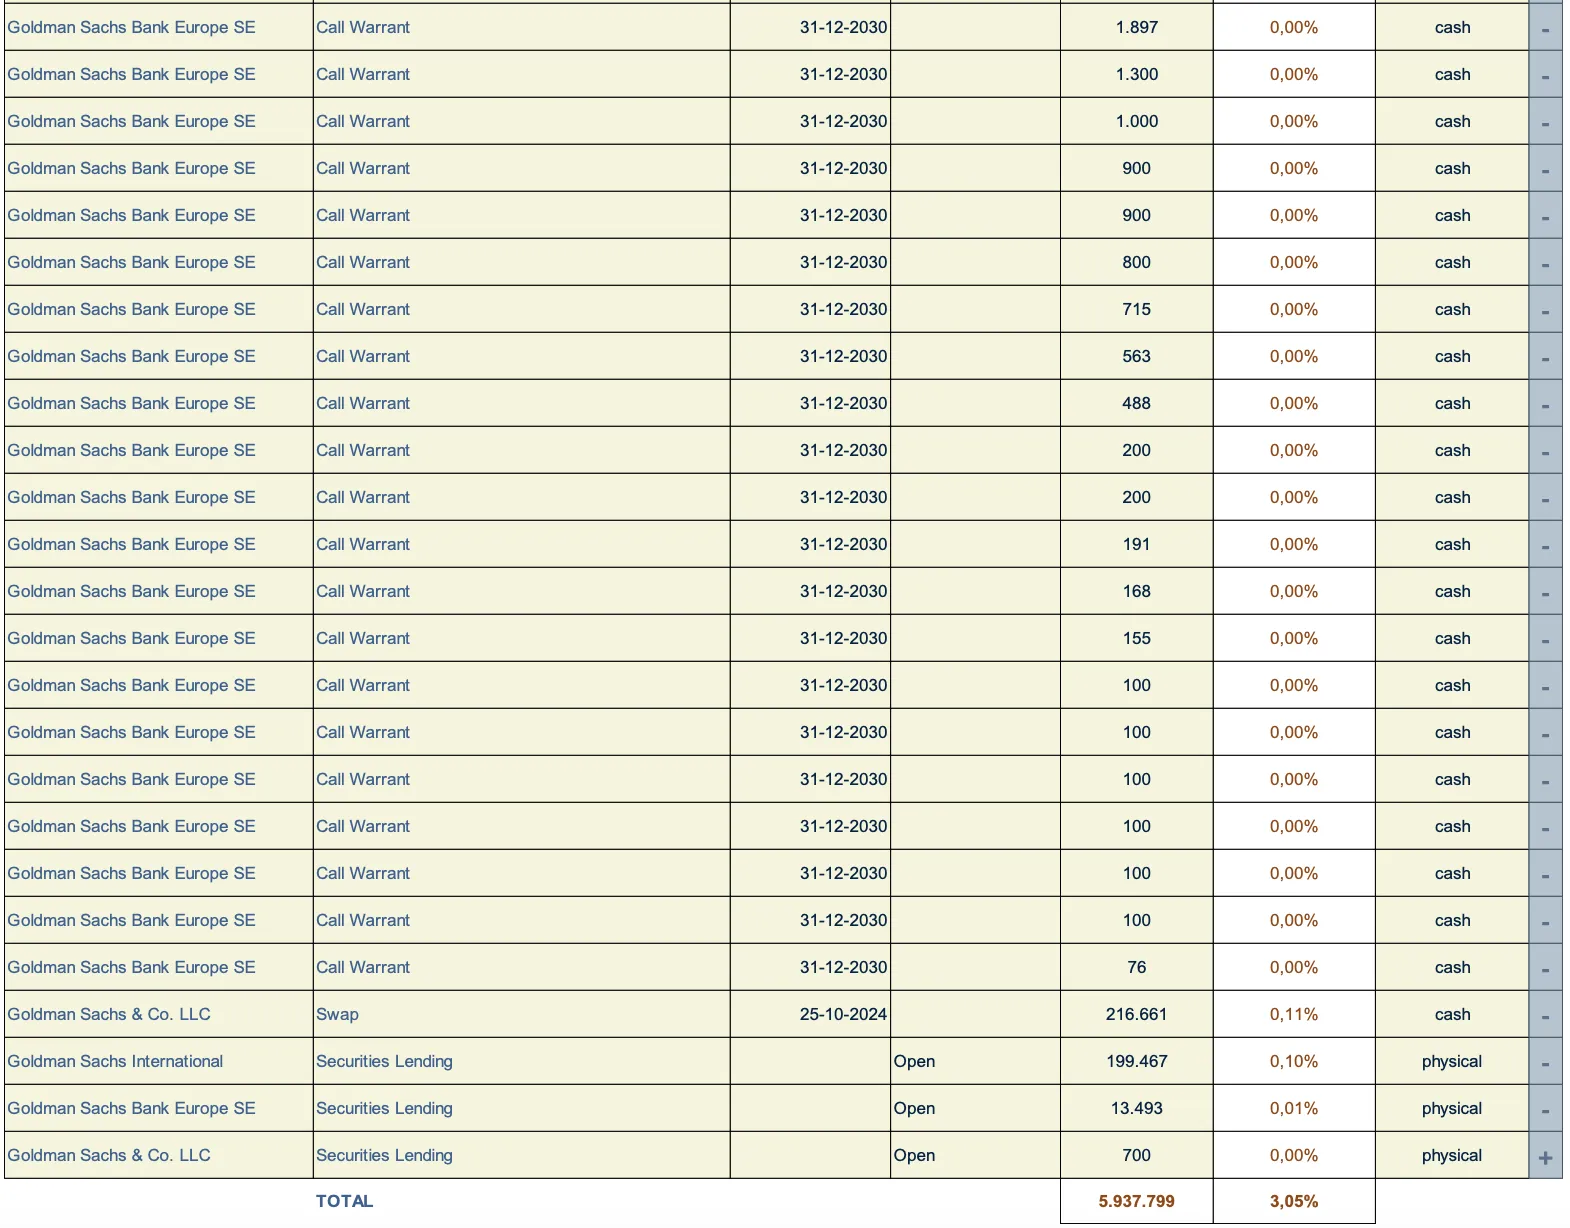Click 'Open' in the Goldman Sachs International row
Viewport: 1570px width, 1228px height.
(x=914, y=1061)
